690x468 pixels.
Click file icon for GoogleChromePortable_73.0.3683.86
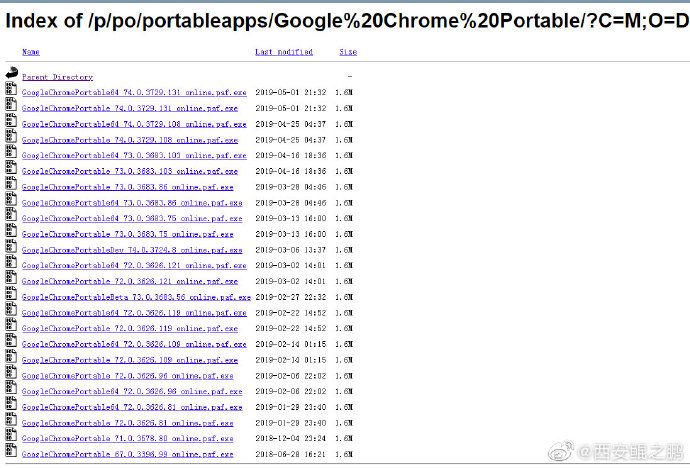[x=11, y=183]
